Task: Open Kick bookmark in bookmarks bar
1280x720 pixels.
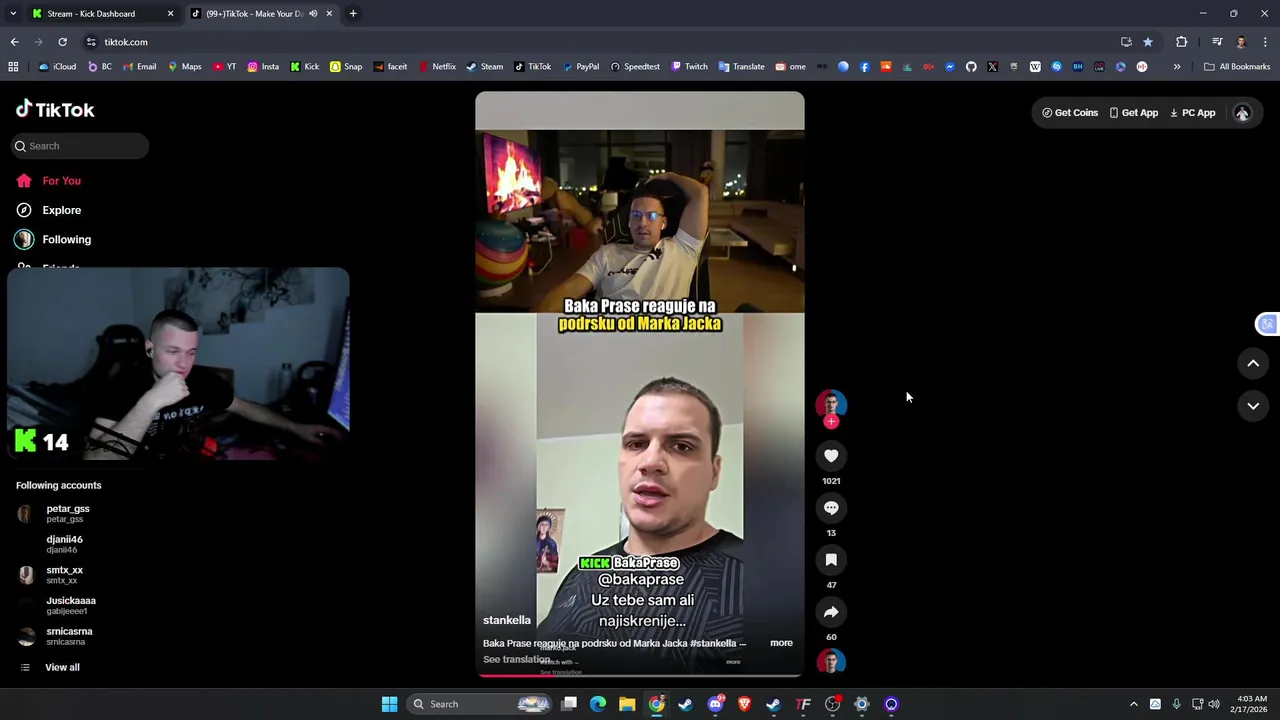Action: point(305,67)
